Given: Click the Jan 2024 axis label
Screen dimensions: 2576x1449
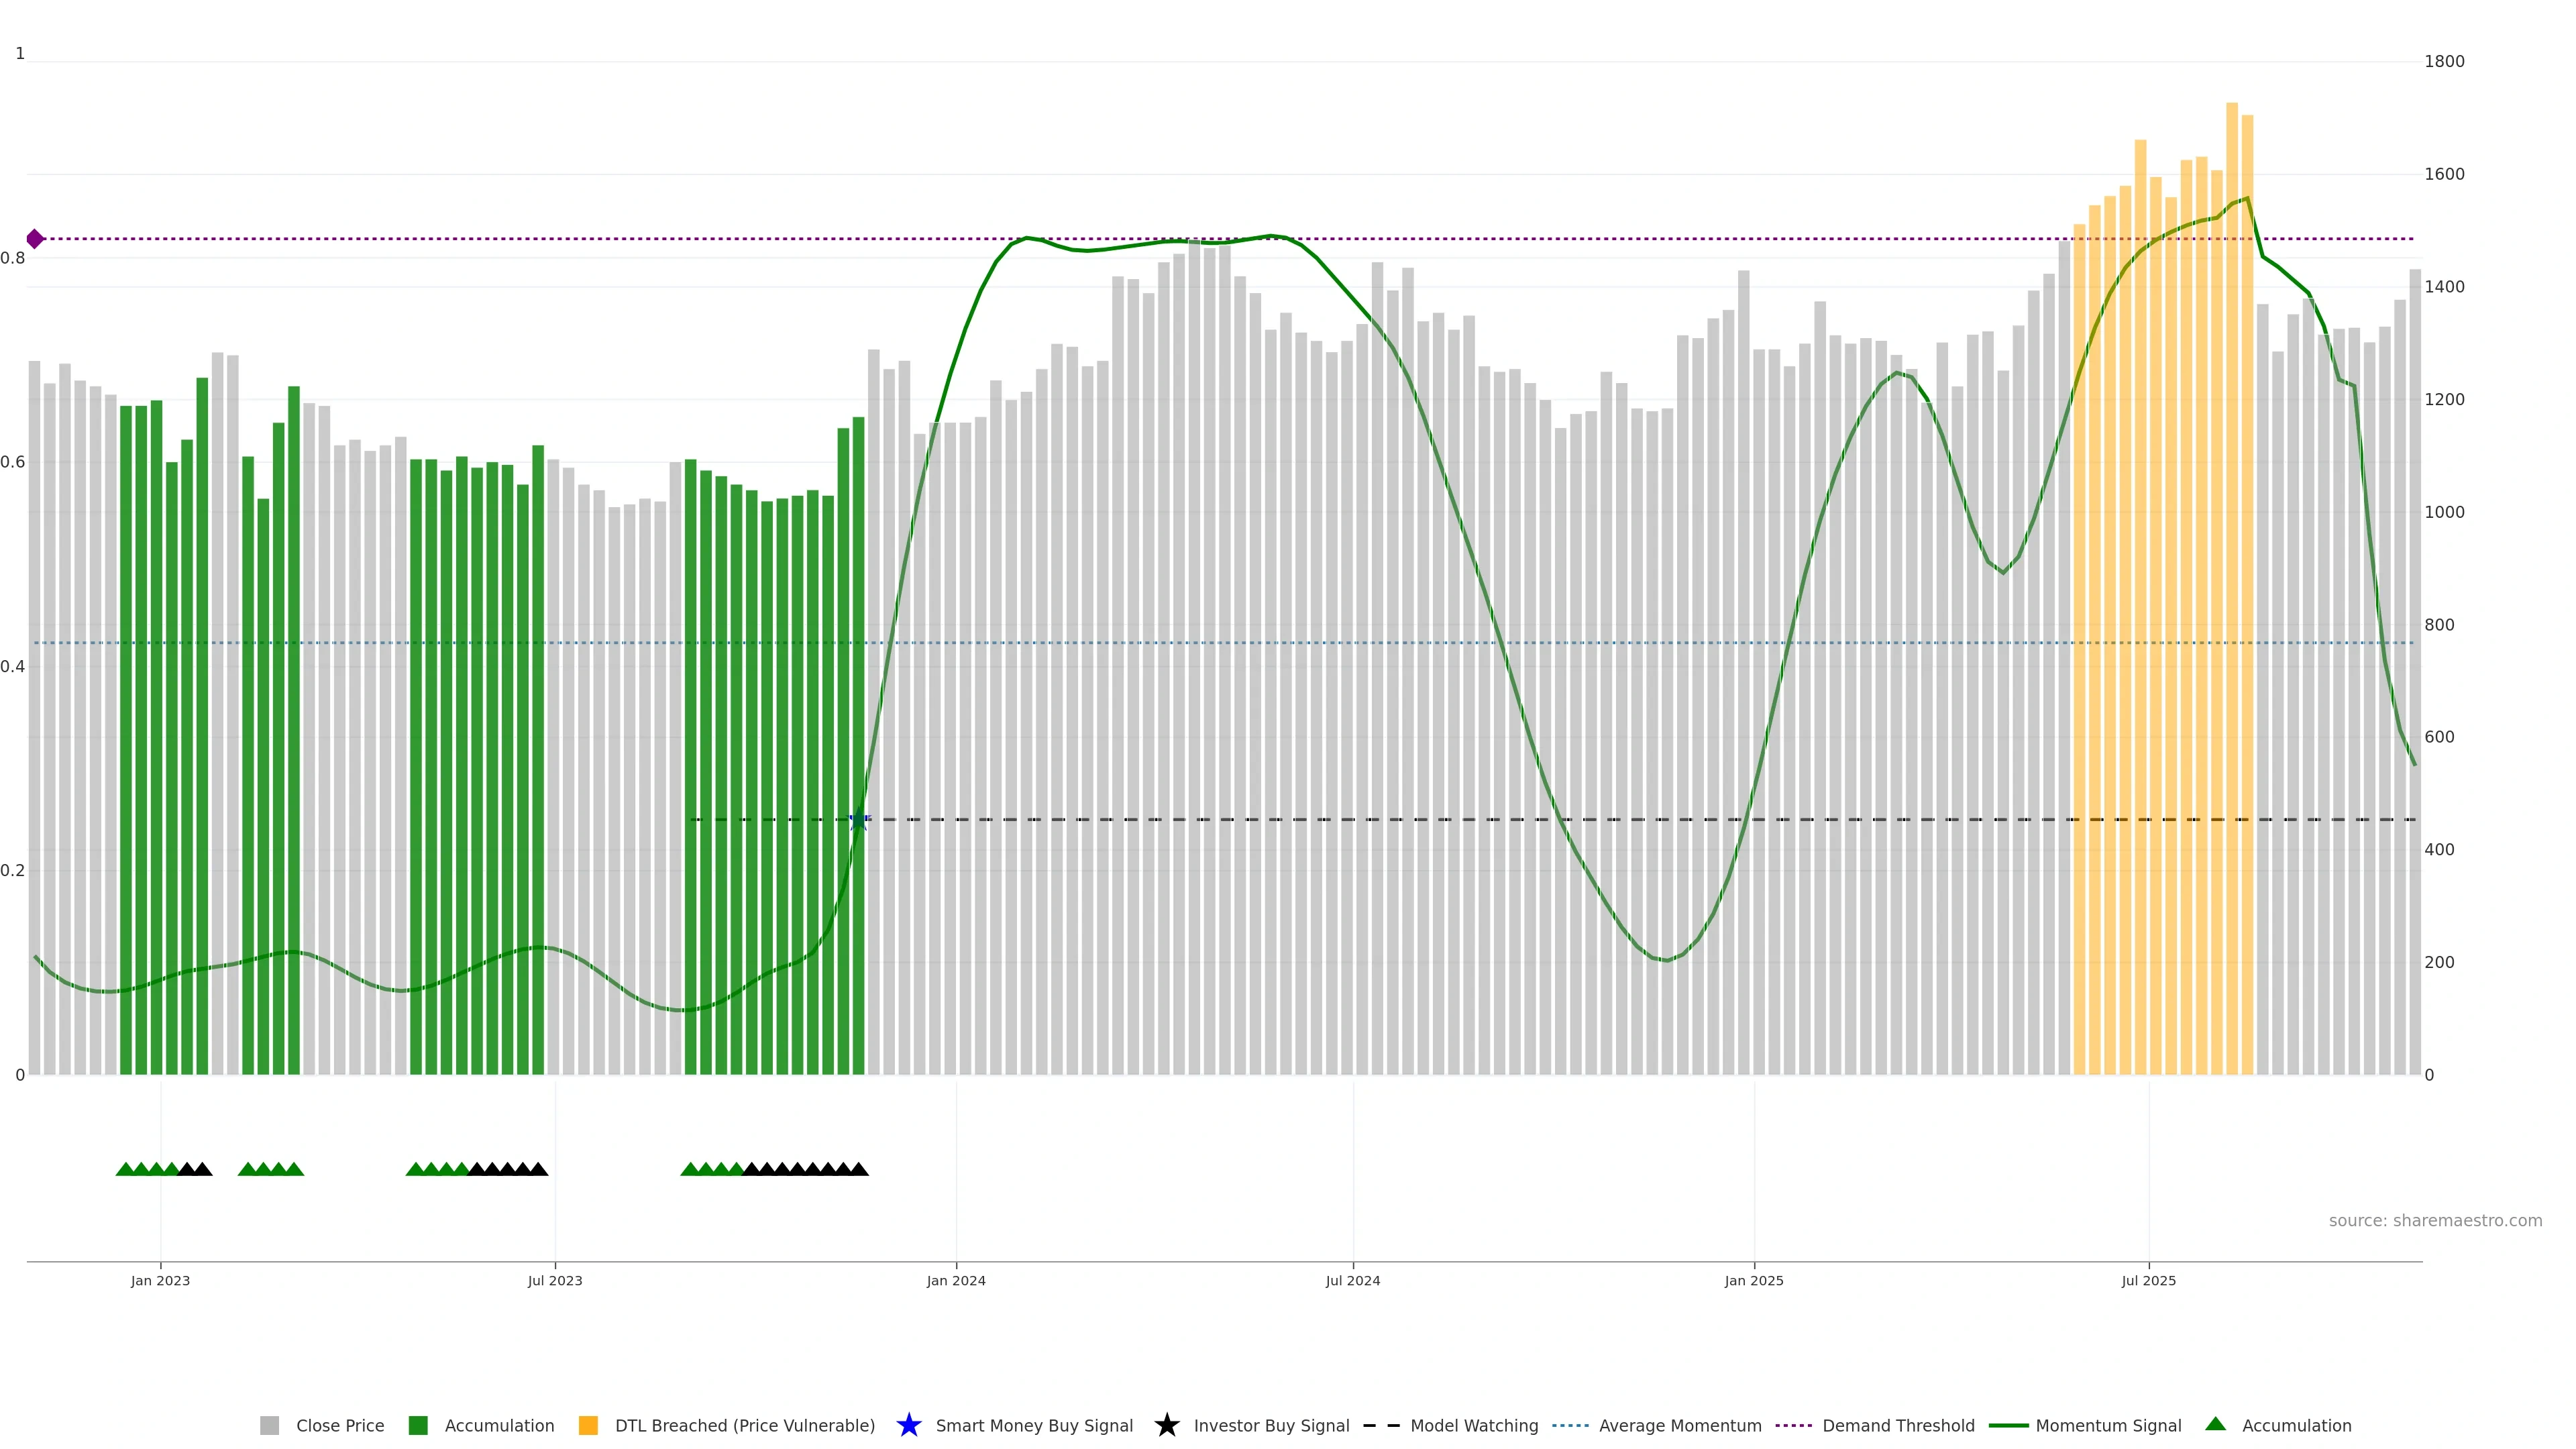Looking at the screenshot, I should 955,1280.
